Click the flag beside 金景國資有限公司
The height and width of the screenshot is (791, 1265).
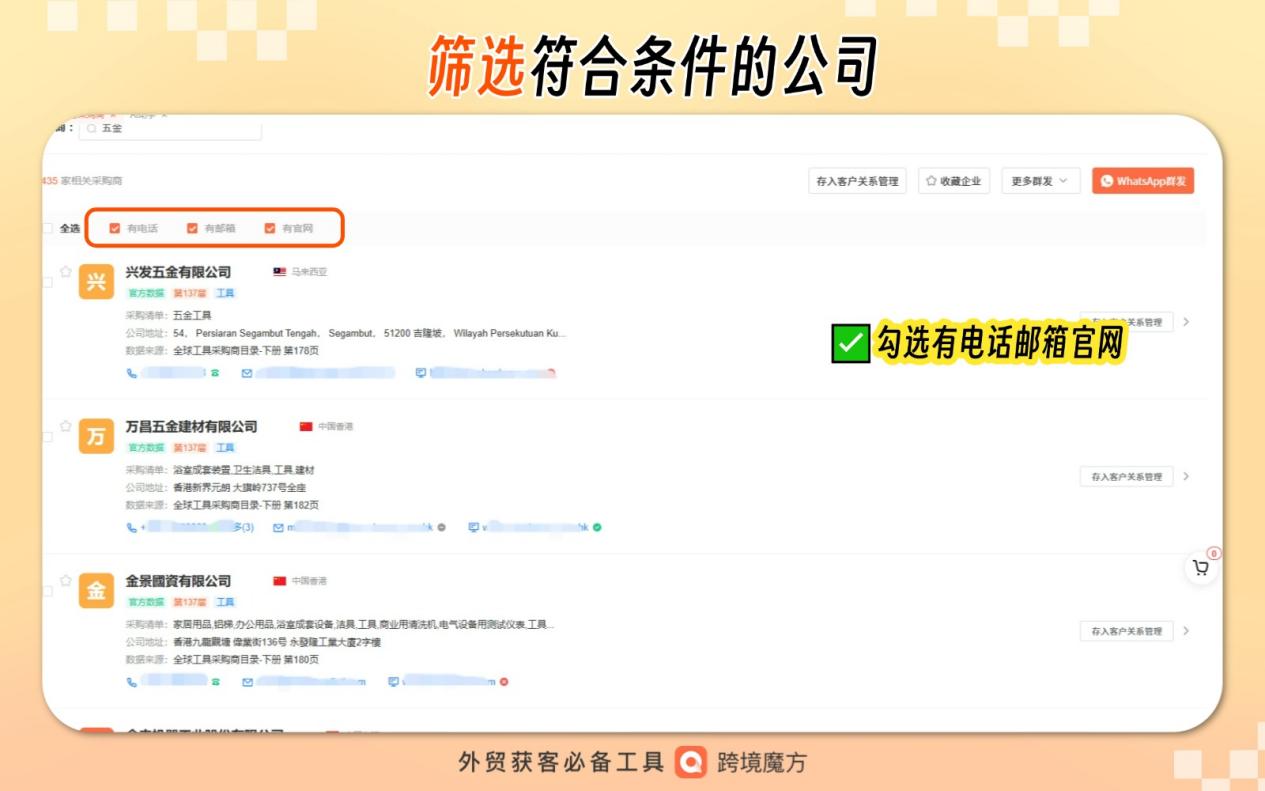pos(280,581)
